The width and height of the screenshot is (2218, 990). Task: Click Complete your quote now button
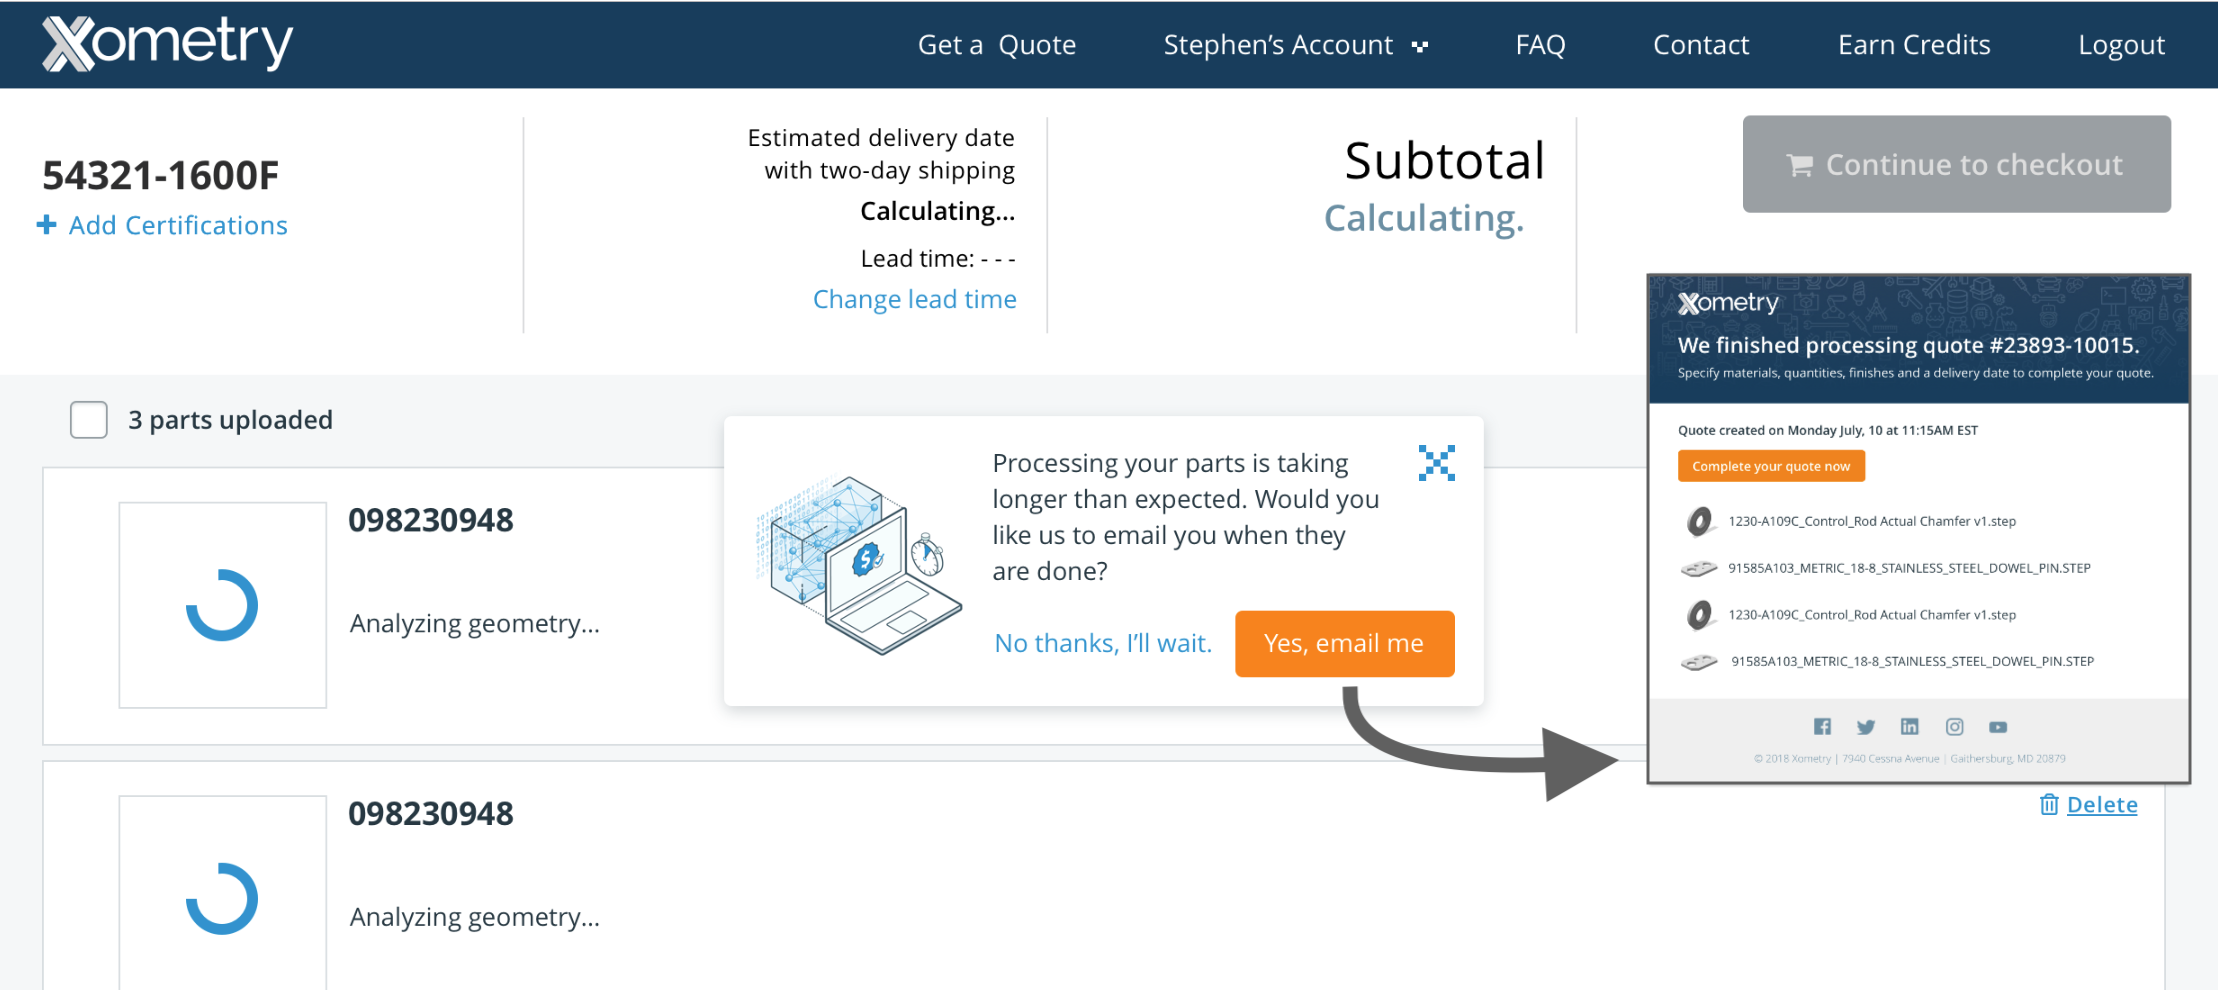(1771, 466)
